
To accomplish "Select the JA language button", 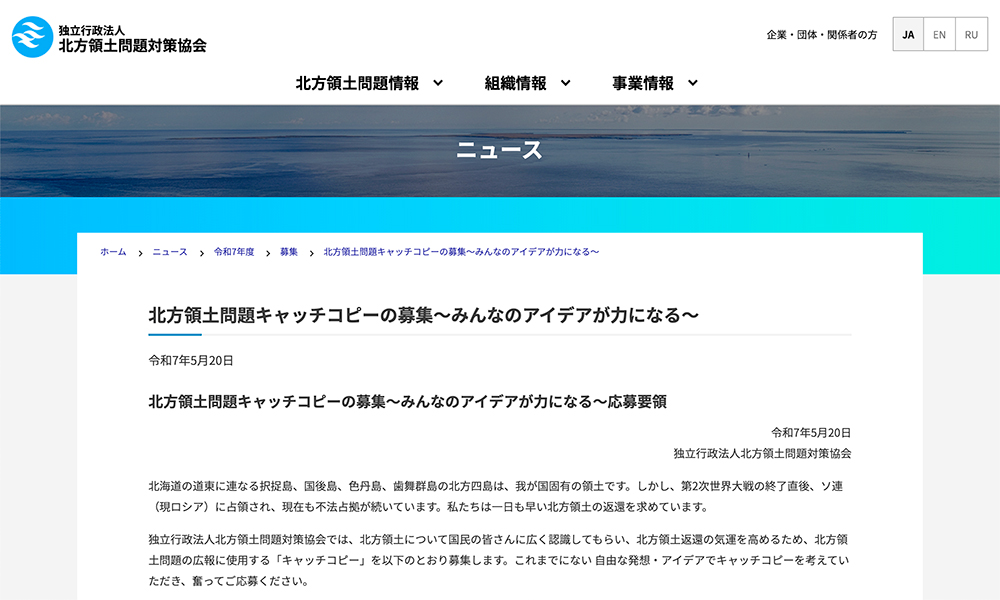I will tap(908, 34).
